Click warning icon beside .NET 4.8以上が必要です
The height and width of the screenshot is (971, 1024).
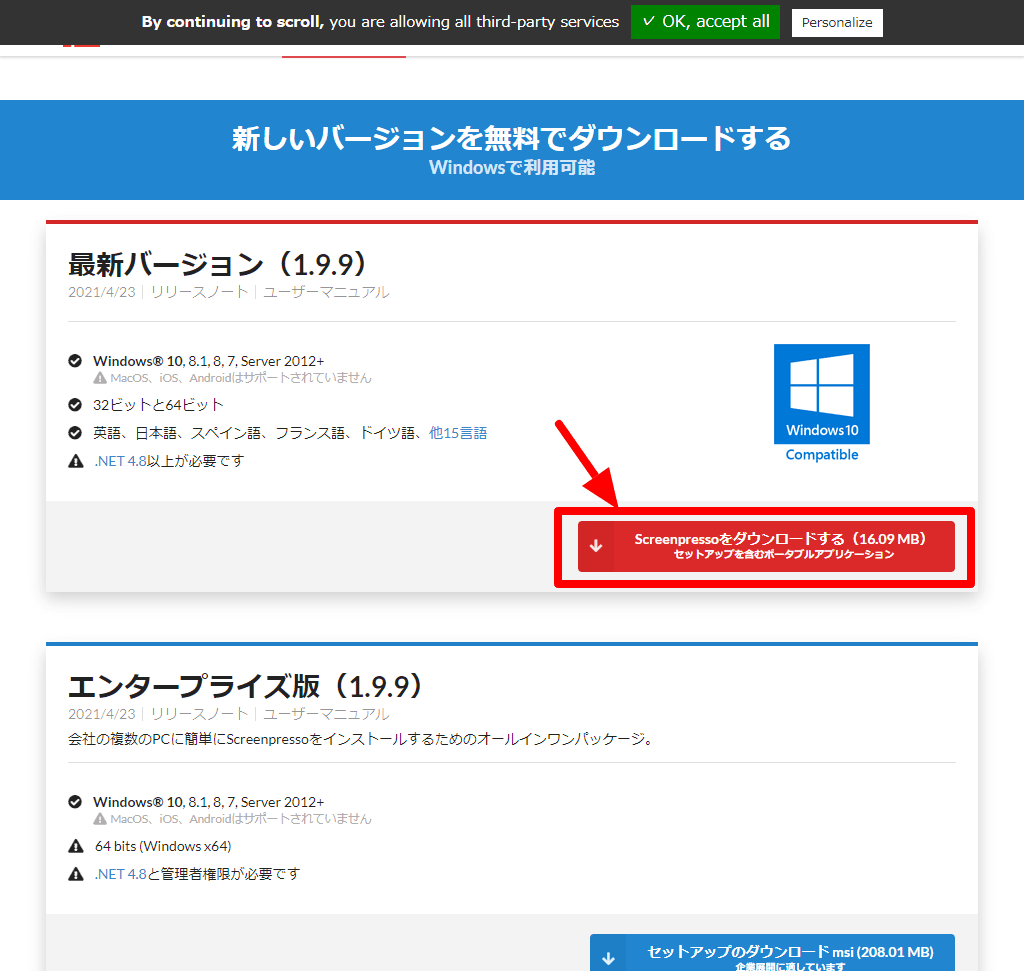pos(76,461)
